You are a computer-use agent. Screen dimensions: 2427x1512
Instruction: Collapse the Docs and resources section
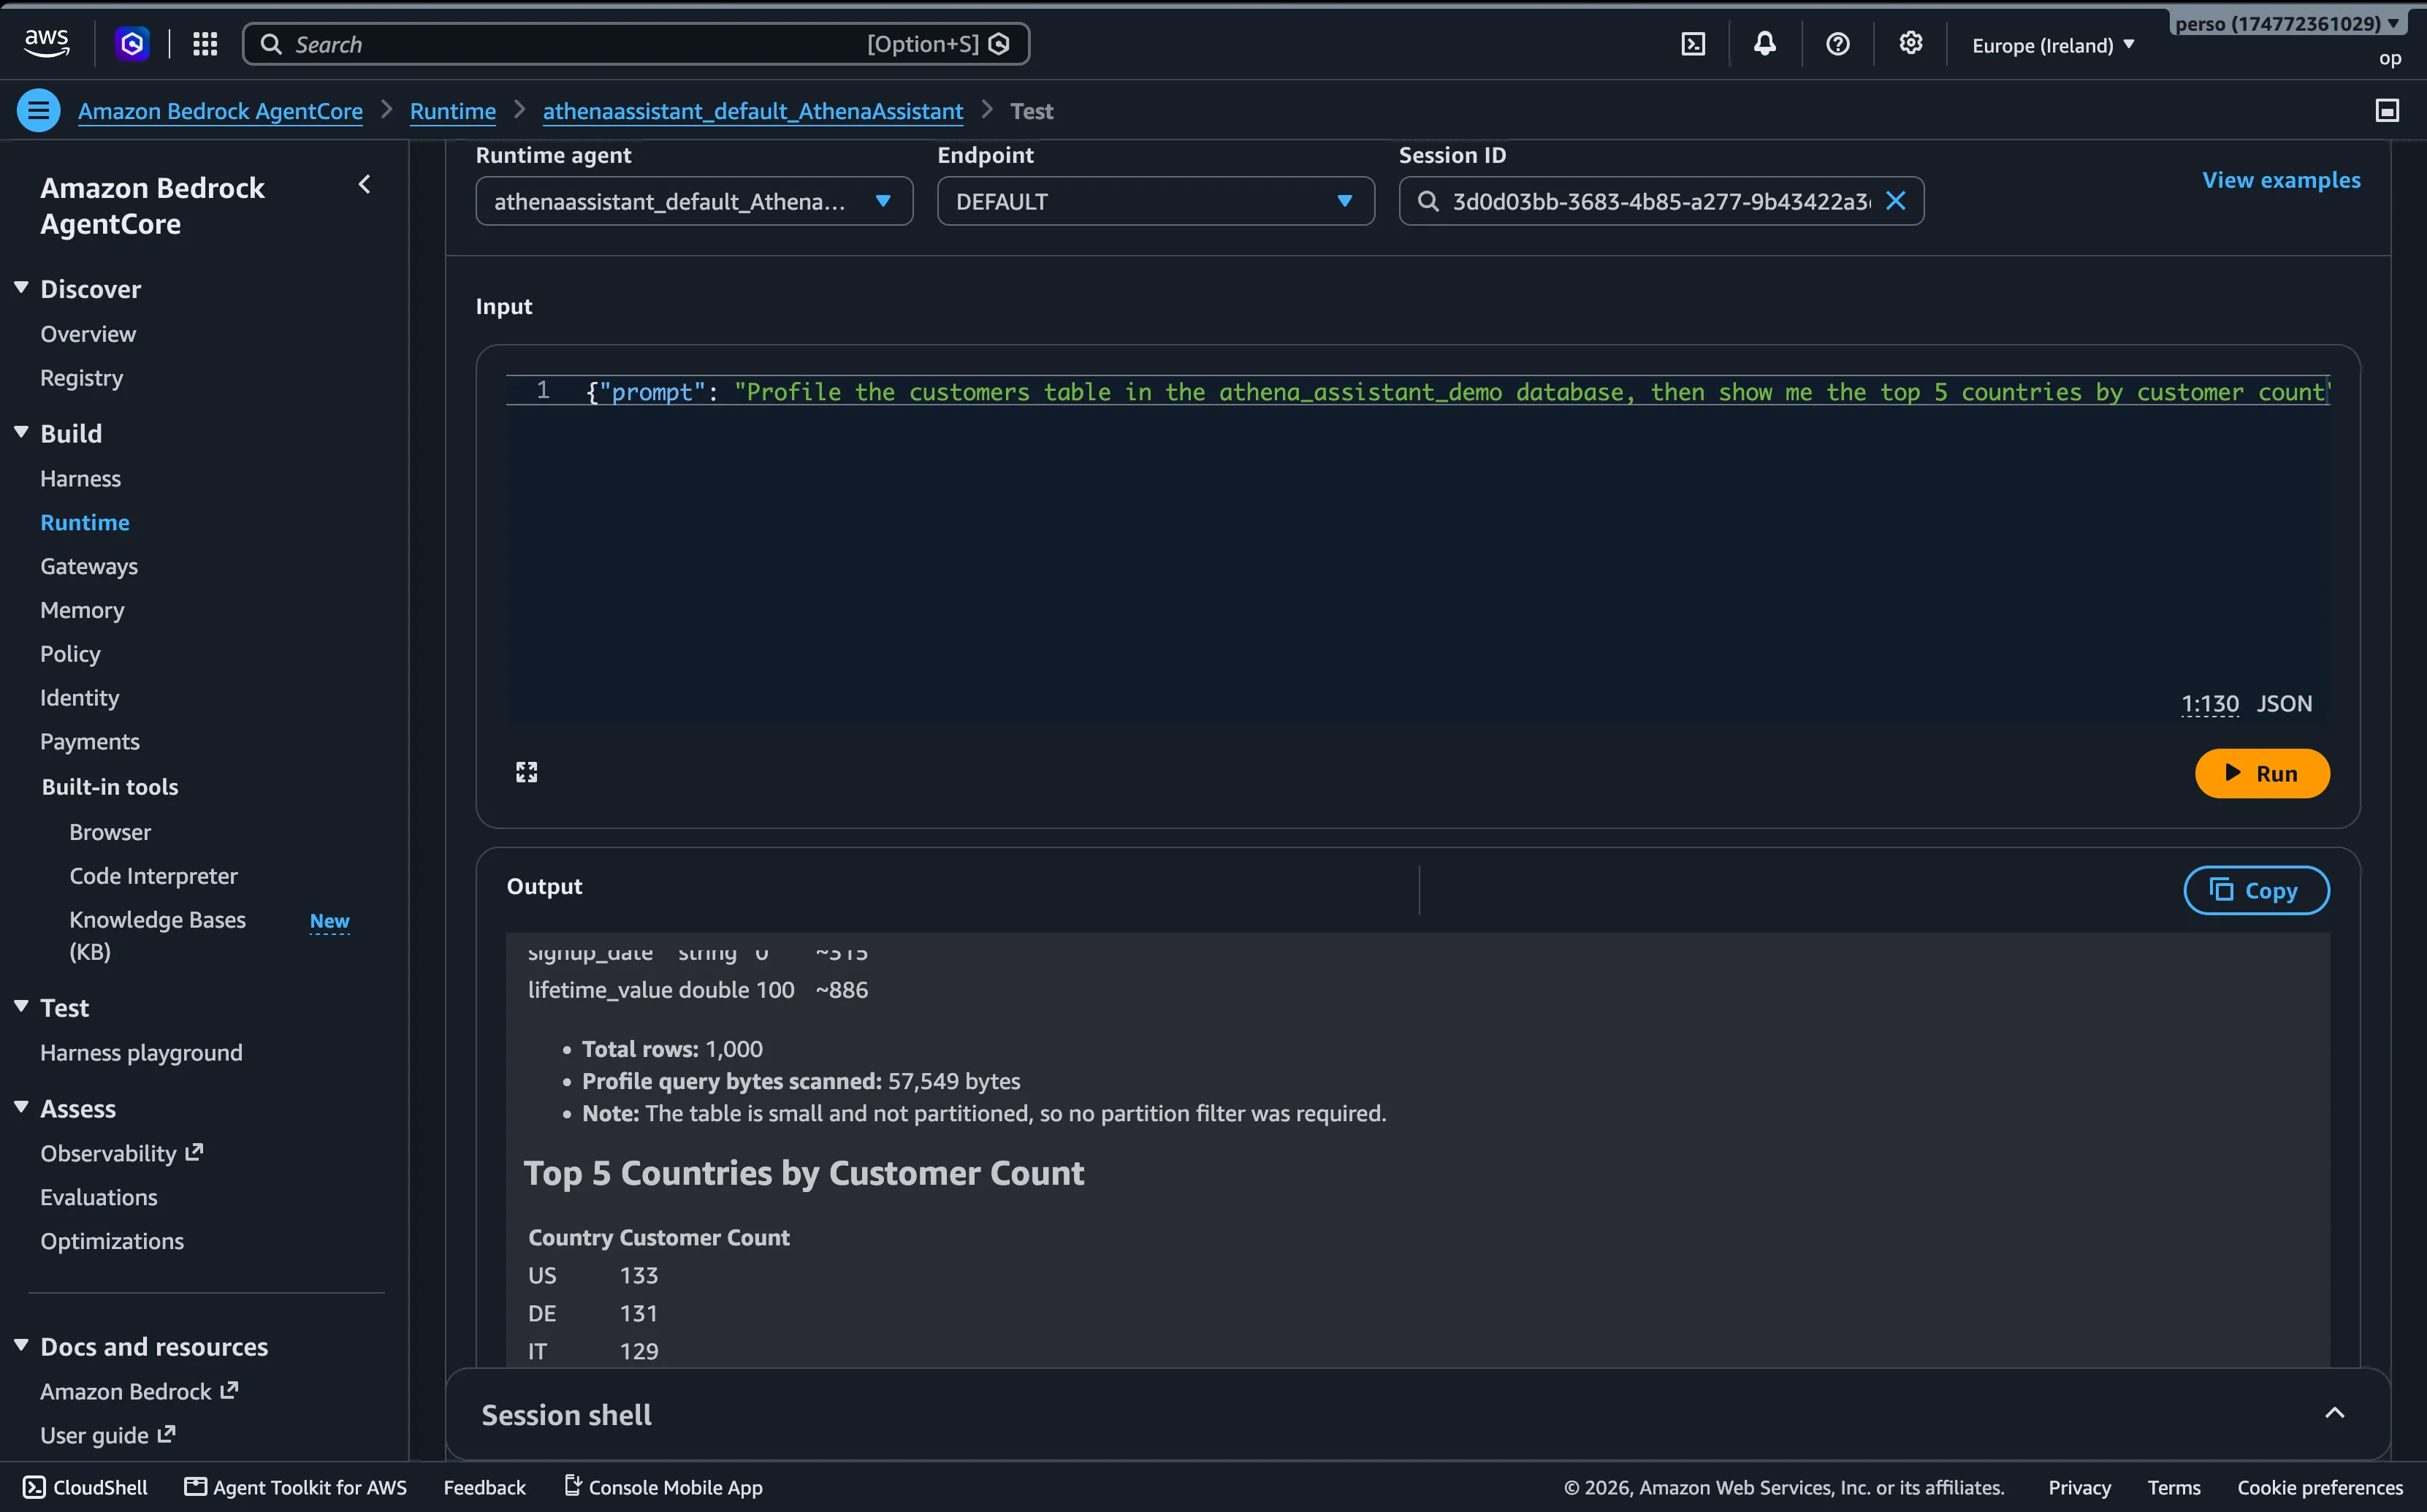pyautogui.click(x=21, y=1345)
